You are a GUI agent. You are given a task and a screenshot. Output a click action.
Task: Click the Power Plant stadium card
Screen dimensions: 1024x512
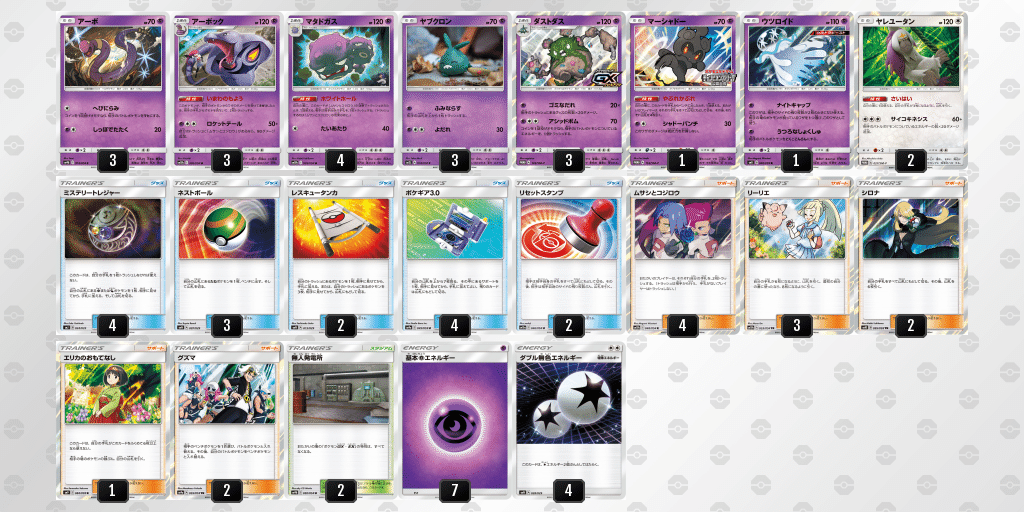(340, 420)
